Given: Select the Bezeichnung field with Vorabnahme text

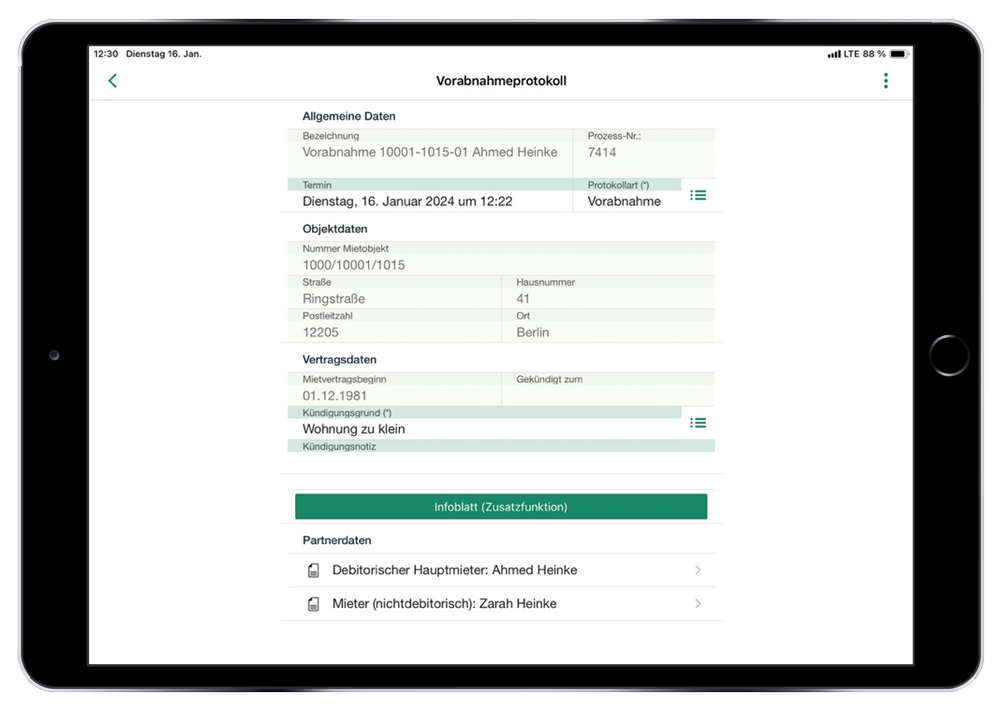Looking at the screenshot, I should click(x=429, y=153).
